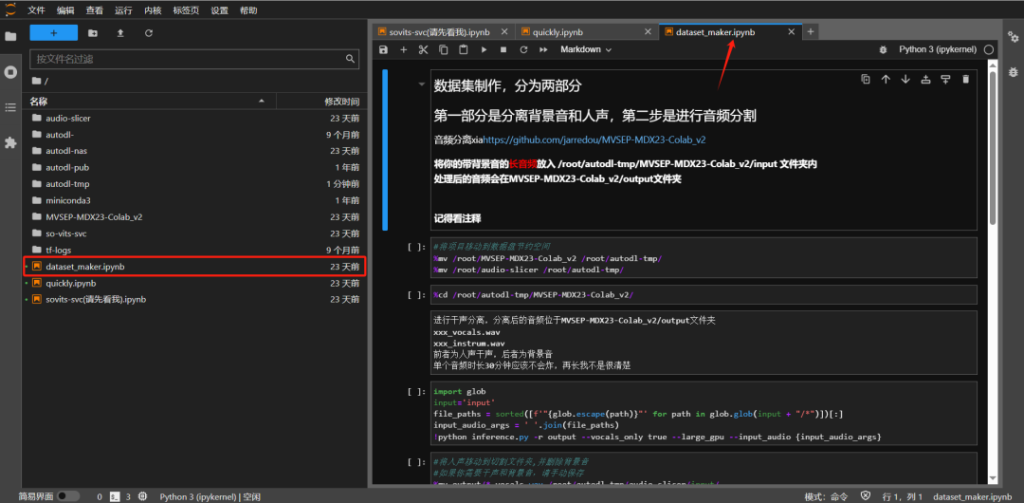1024x503 pixels.
Task: Upload files in the file browser
Action: (x=121, y=33)
